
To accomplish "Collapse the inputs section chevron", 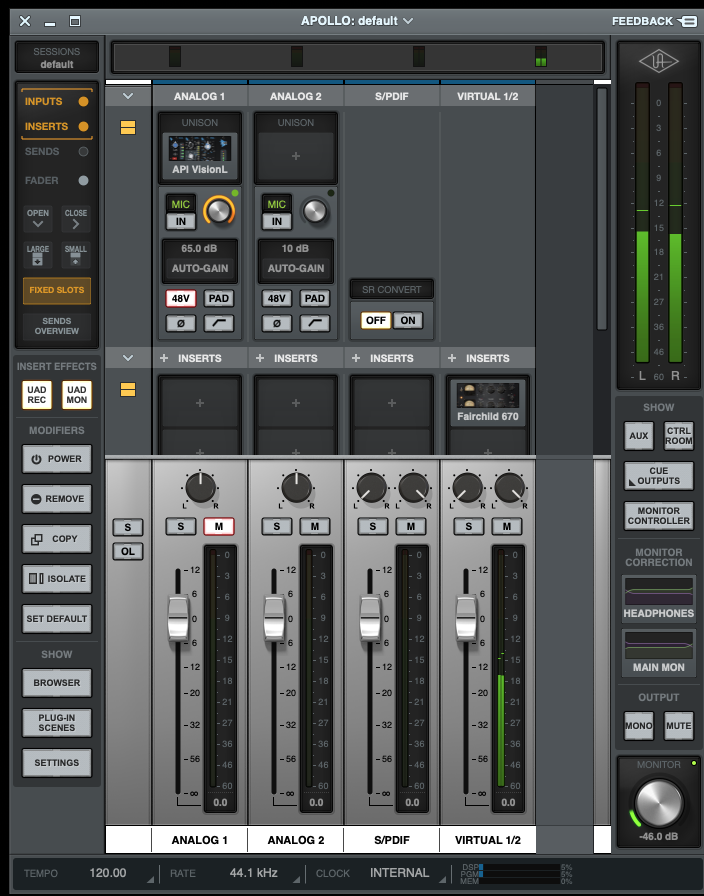I will (x=128, y=96).
